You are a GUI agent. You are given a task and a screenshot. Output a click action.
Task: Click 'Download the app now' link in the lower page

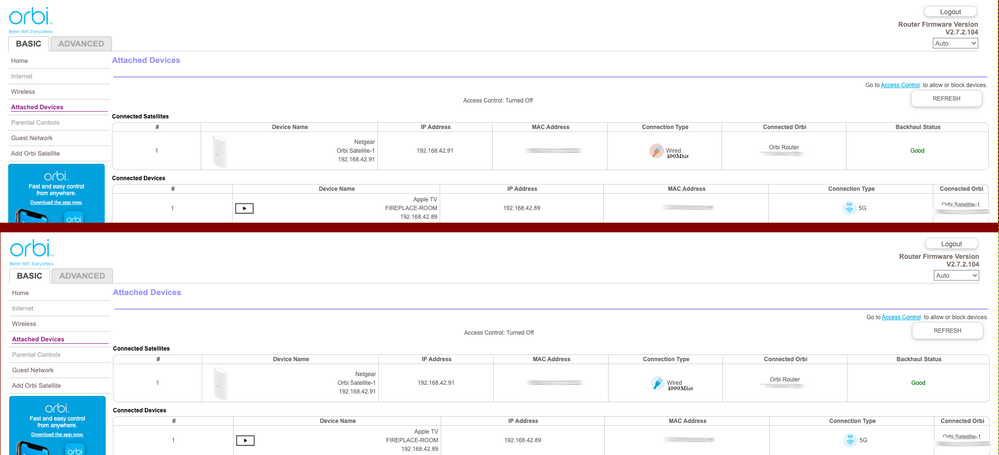pyautogui.click(x=57, y=434)
